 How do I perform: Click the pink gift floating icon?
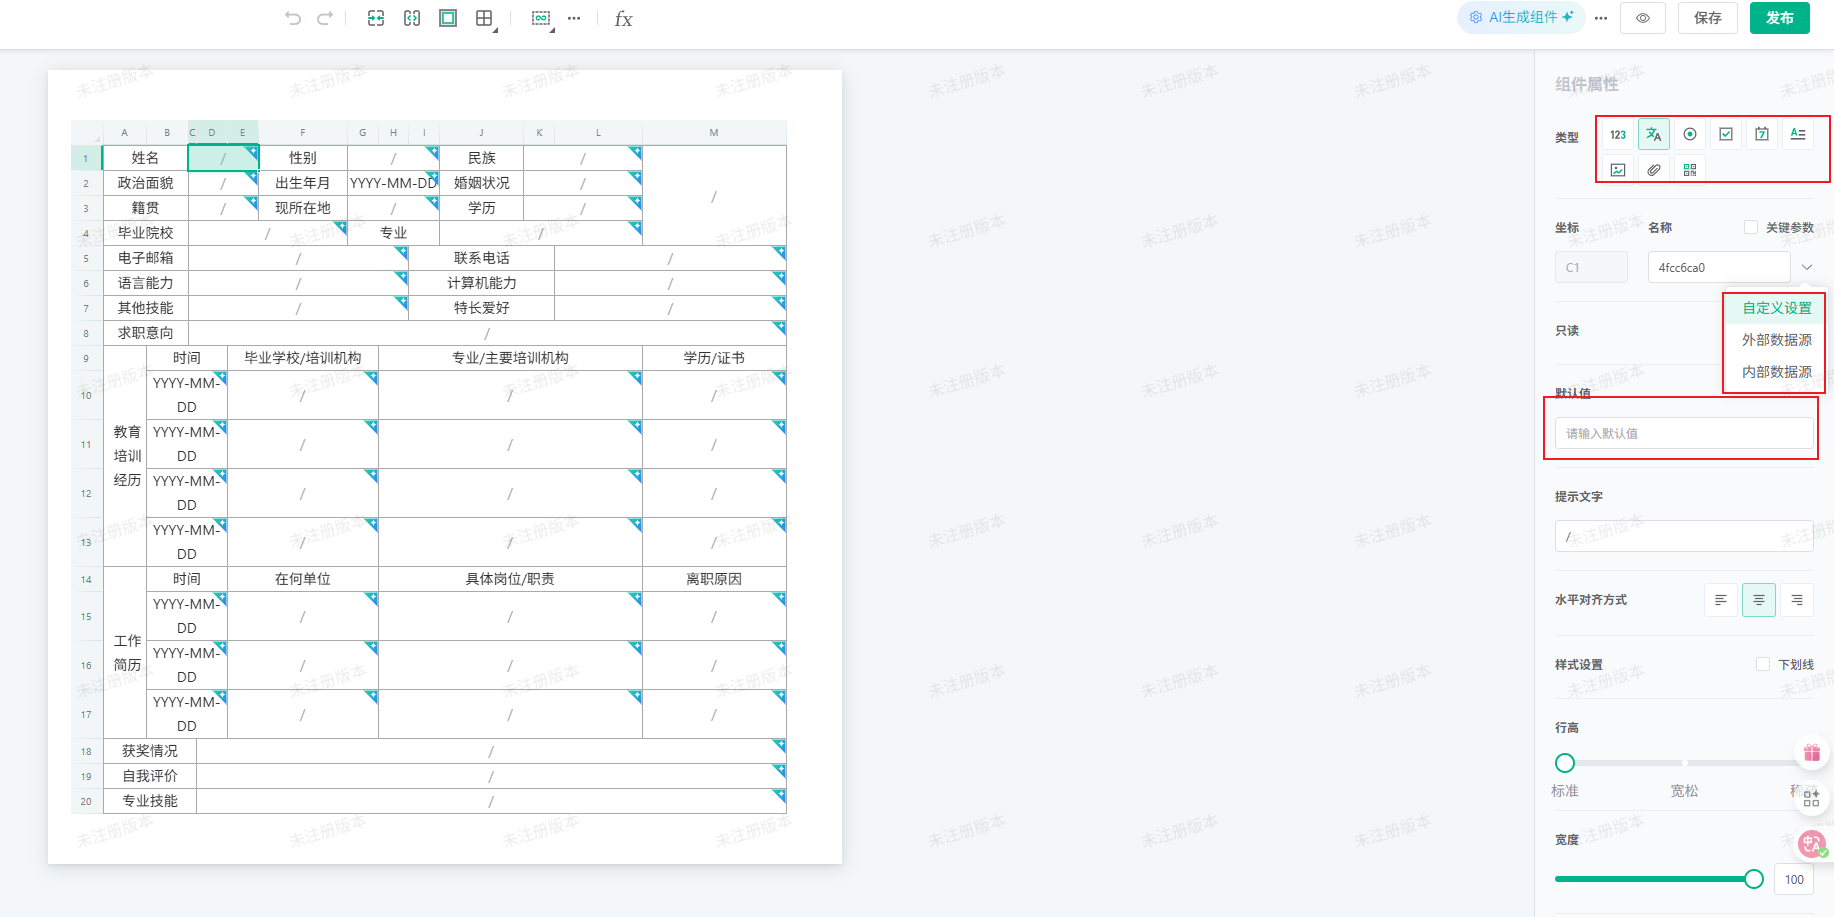click(1812, 753)
